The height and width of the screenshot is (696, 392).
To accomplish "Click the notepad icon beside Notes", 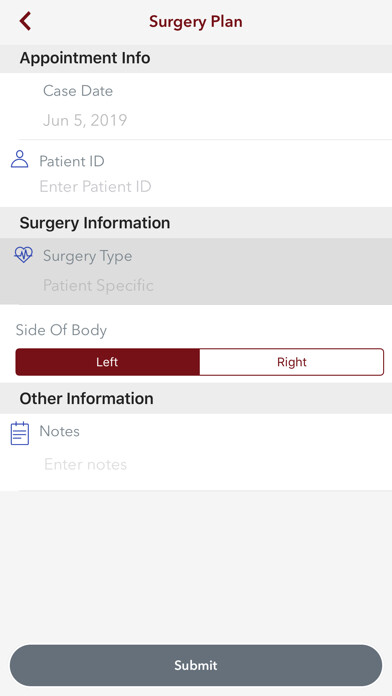I will [20, 433].
